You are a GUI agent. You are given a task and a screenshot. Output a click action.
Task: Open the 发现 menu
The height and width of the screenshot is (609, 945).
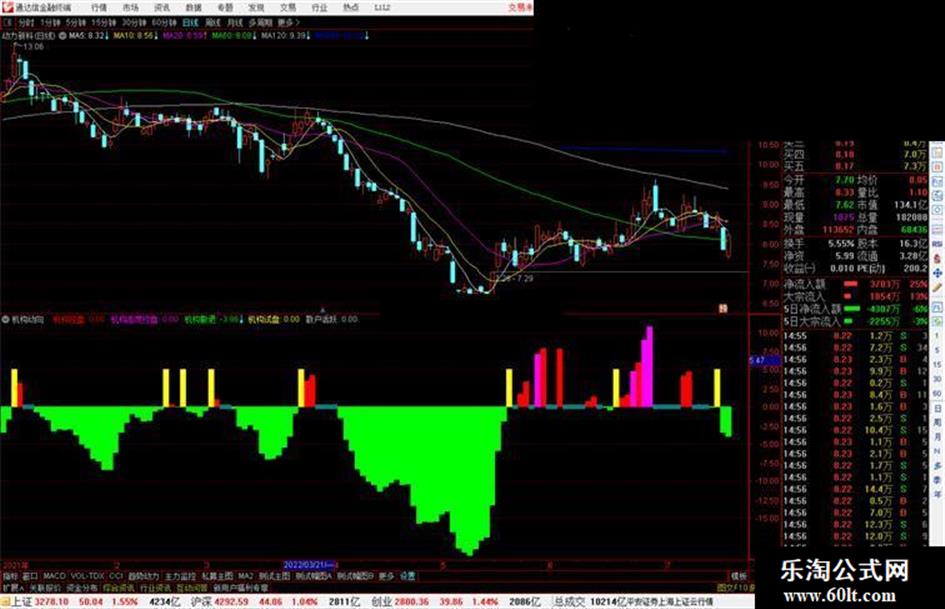[256, 8]
